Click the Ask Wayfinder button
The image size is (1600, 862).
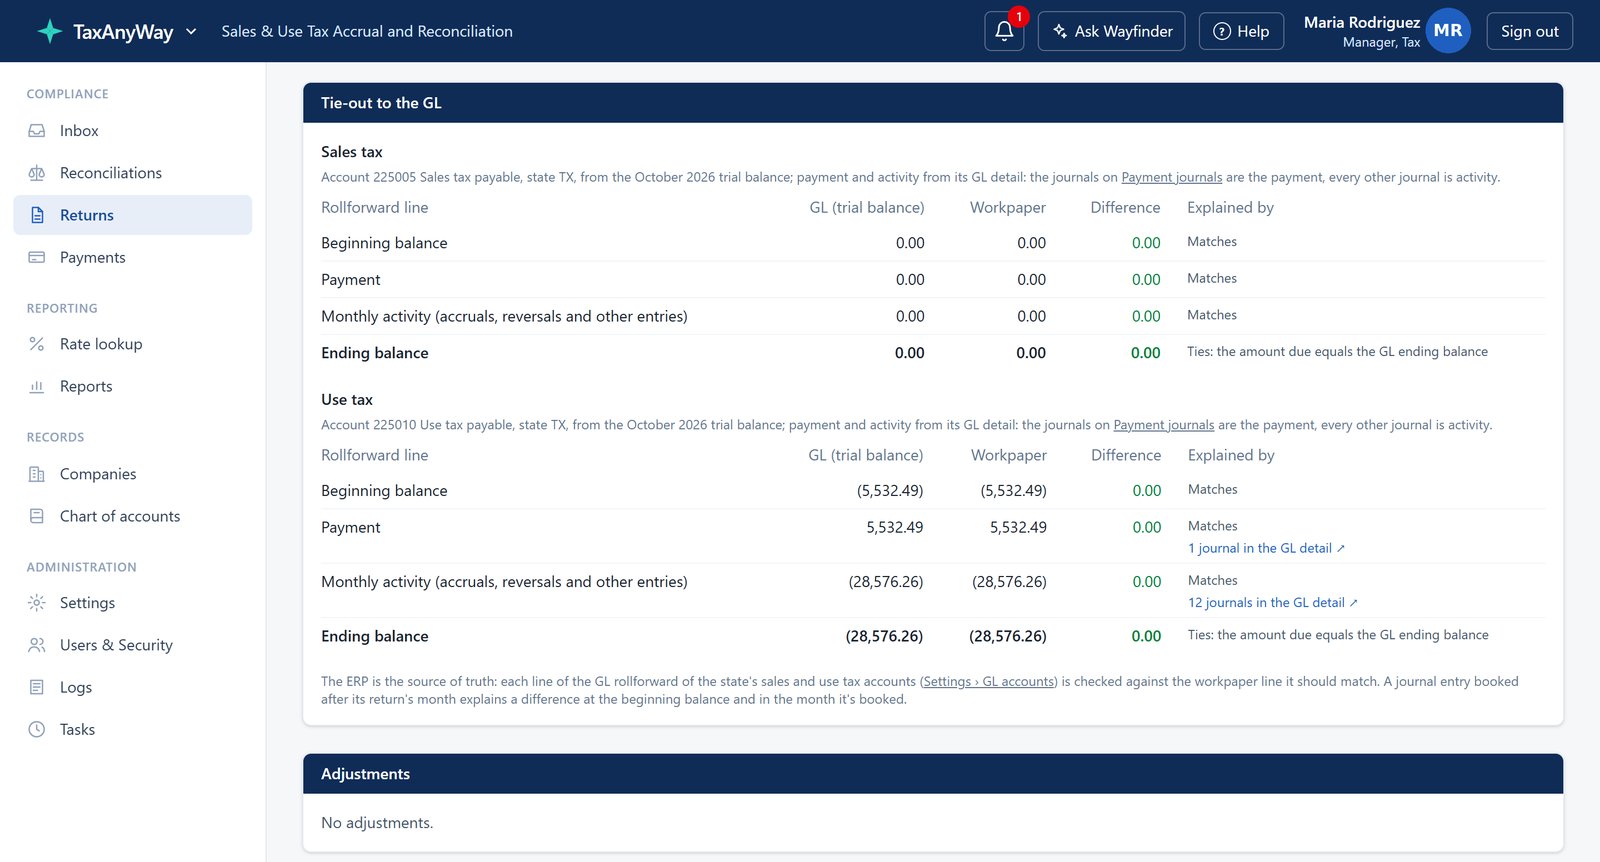(x=1112, y=31)
